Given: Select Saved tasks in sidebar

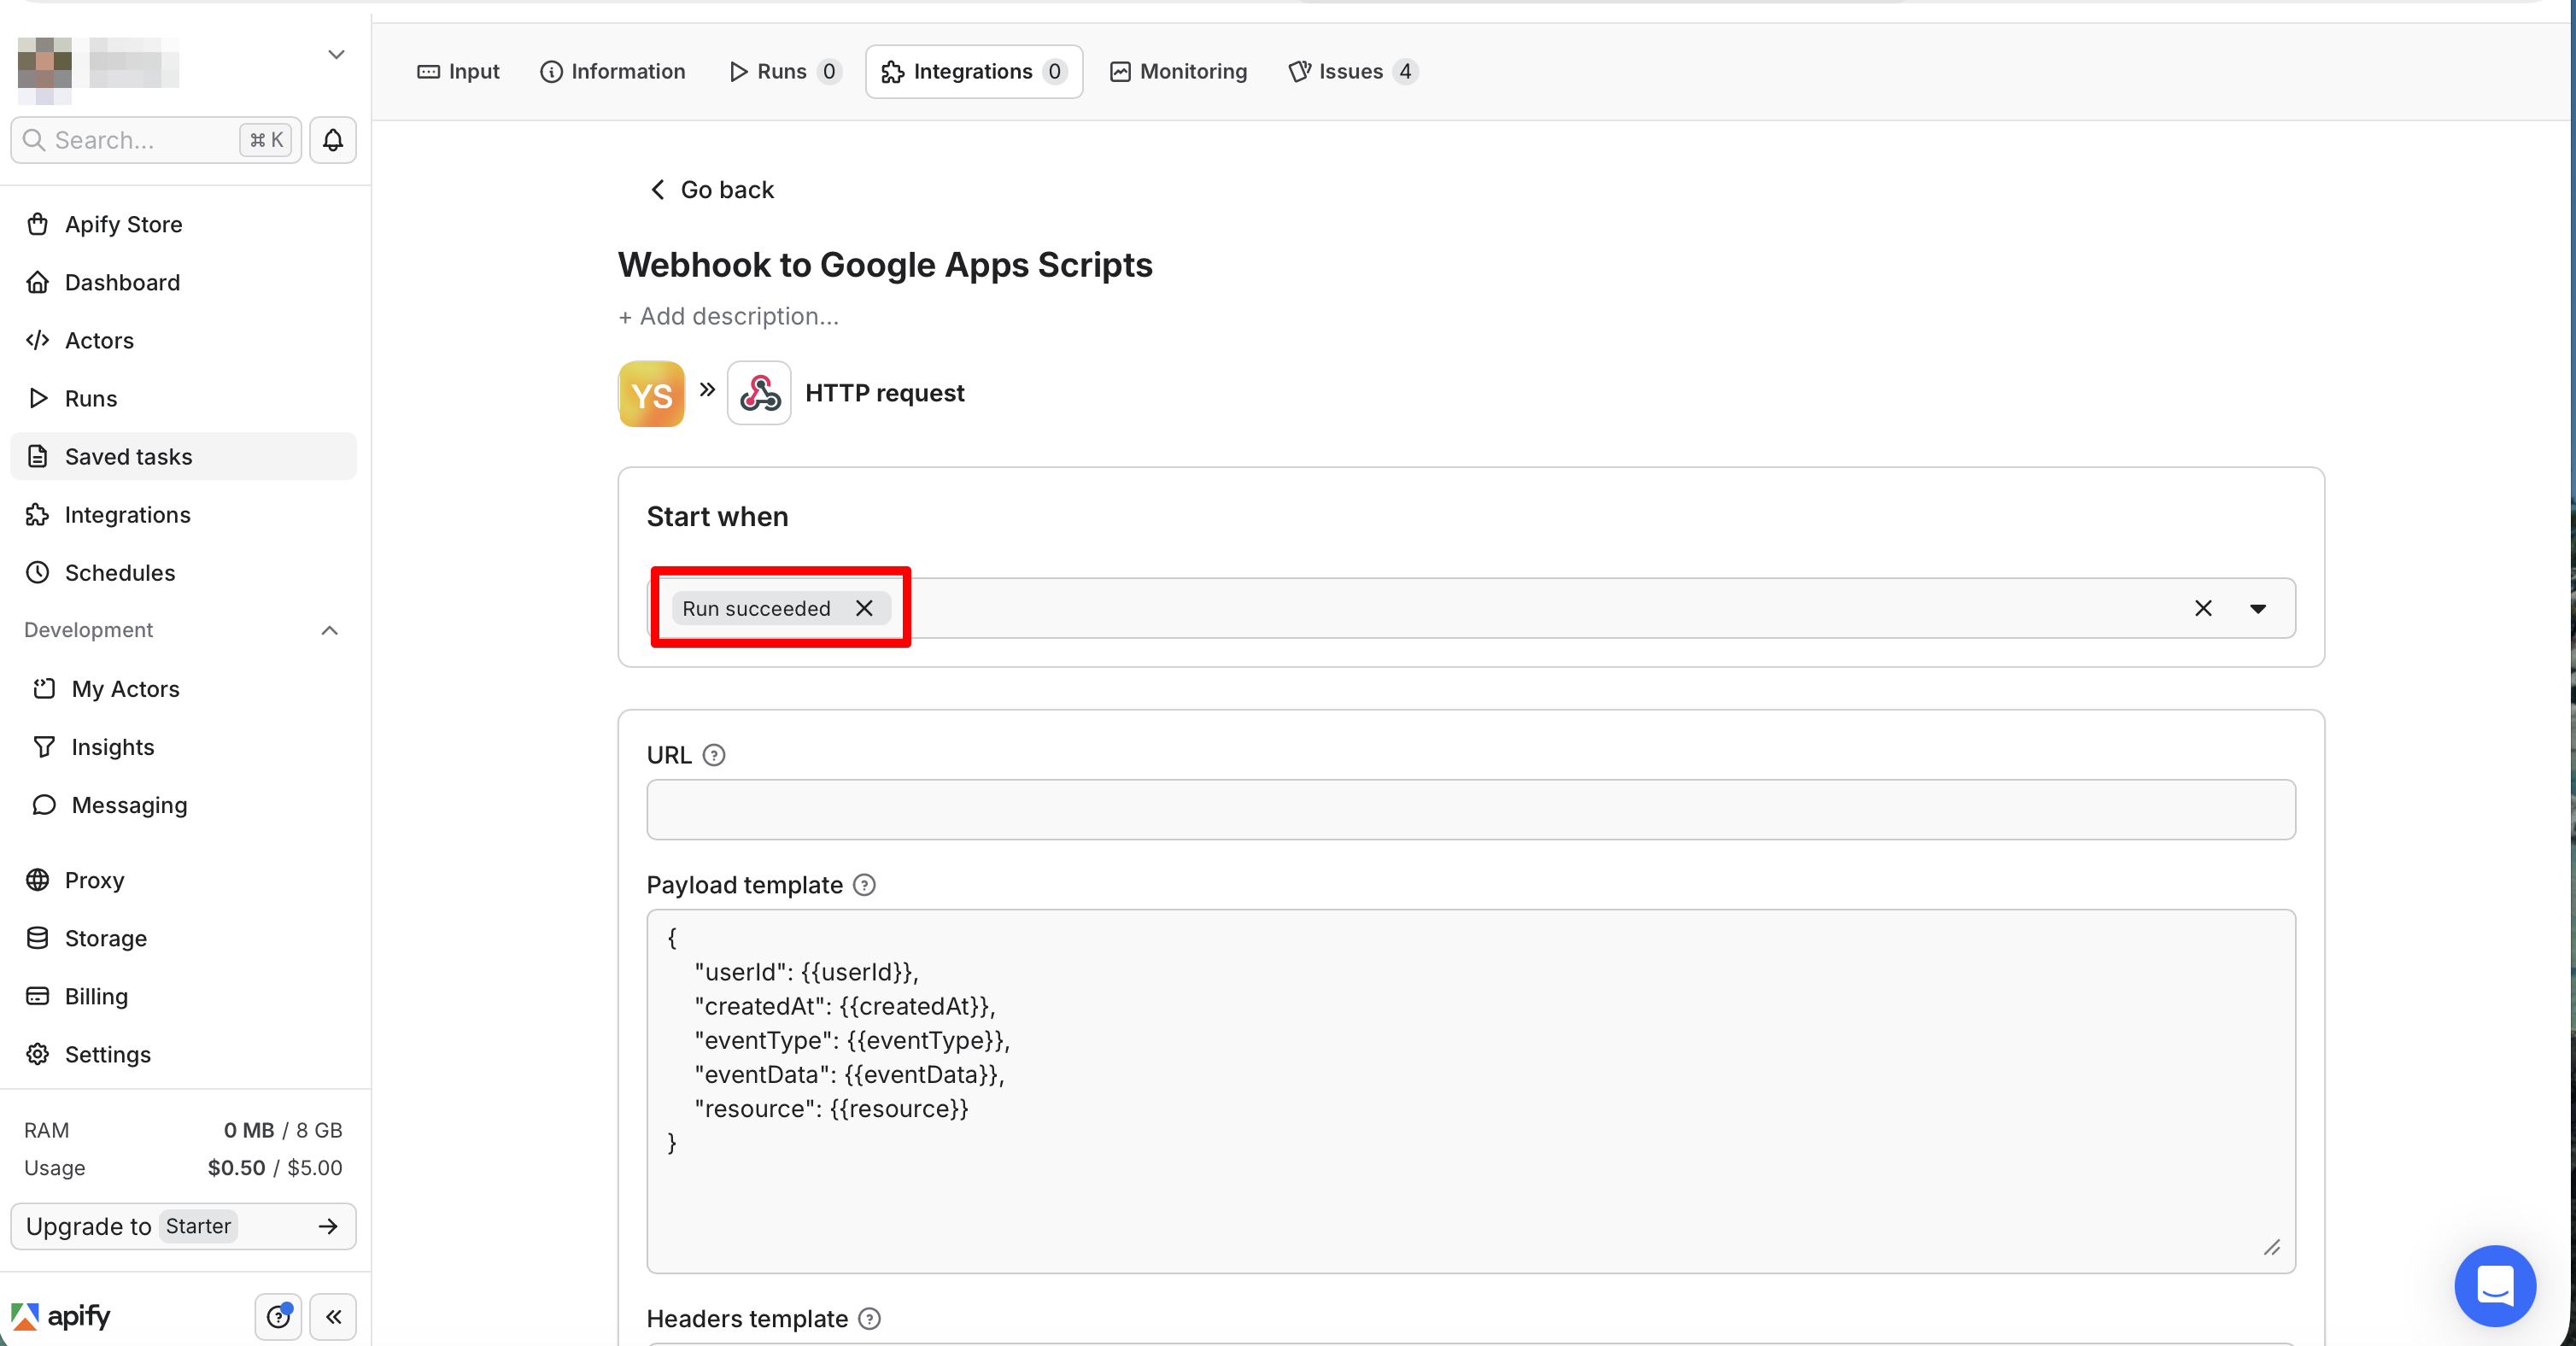Looking at the screenshot, I should pos(184,456).
